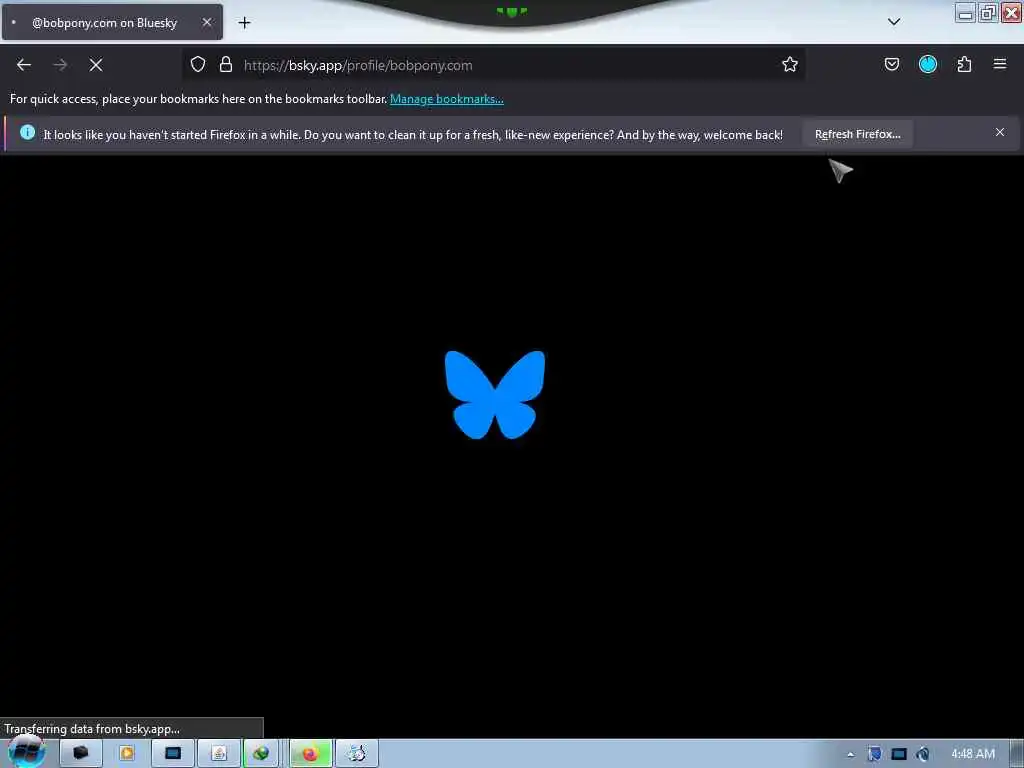The width and height of the screenshot is (1024, 768).
Task: Open the Windows Start orb
Action: pos(26,752)
